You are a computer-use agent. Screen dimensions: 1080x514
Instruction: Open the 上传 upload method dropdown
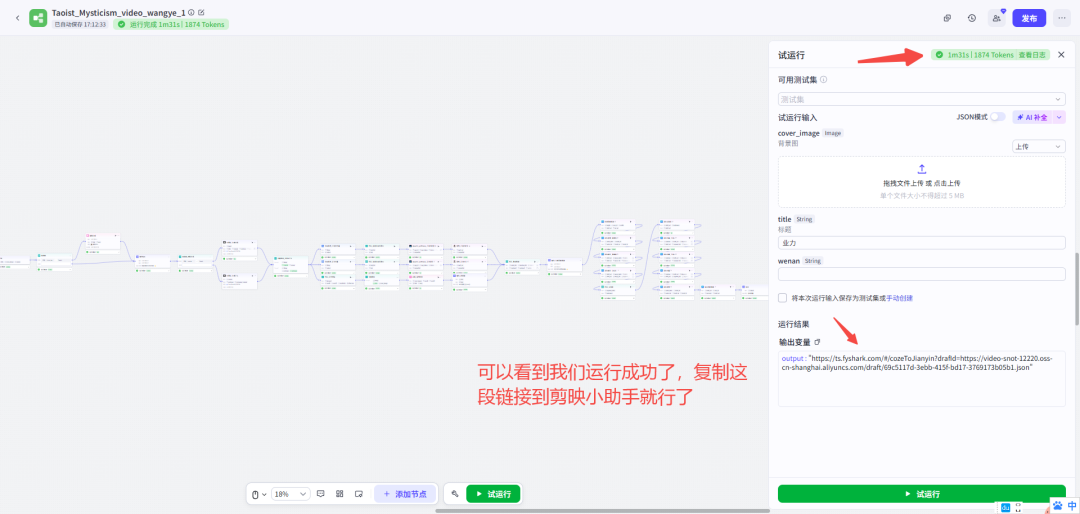(x=1039, y=146)
